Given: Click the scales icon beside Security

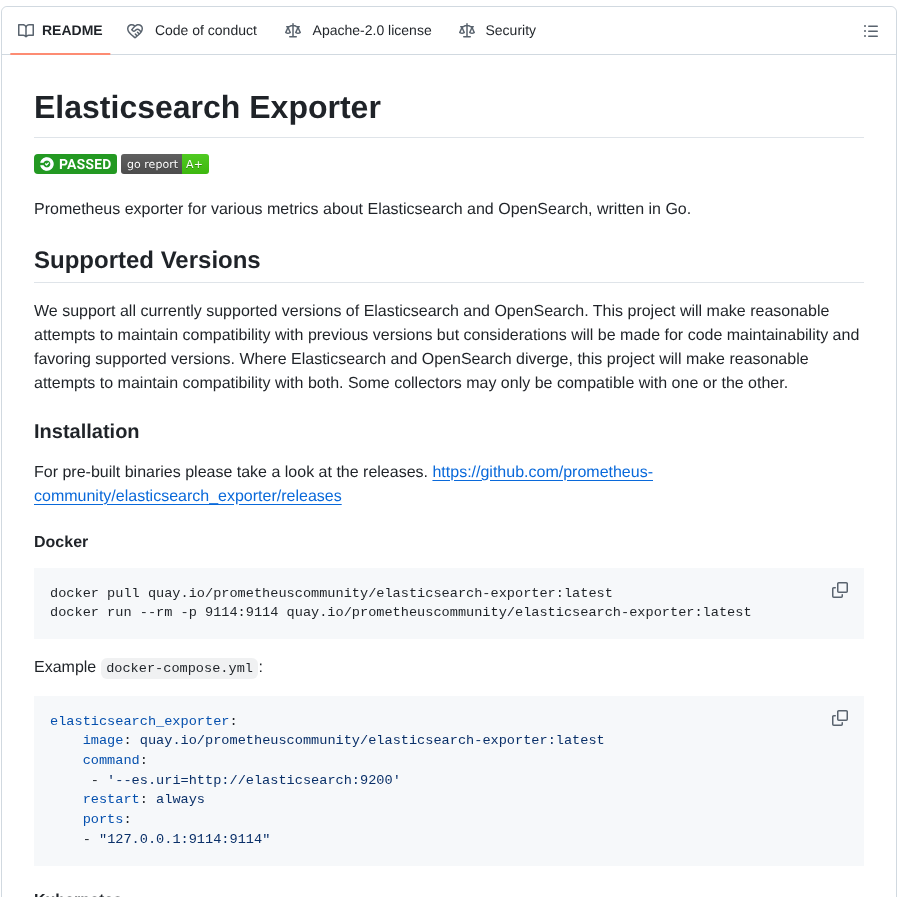Looking at the screenshot, I should (466, 30).
